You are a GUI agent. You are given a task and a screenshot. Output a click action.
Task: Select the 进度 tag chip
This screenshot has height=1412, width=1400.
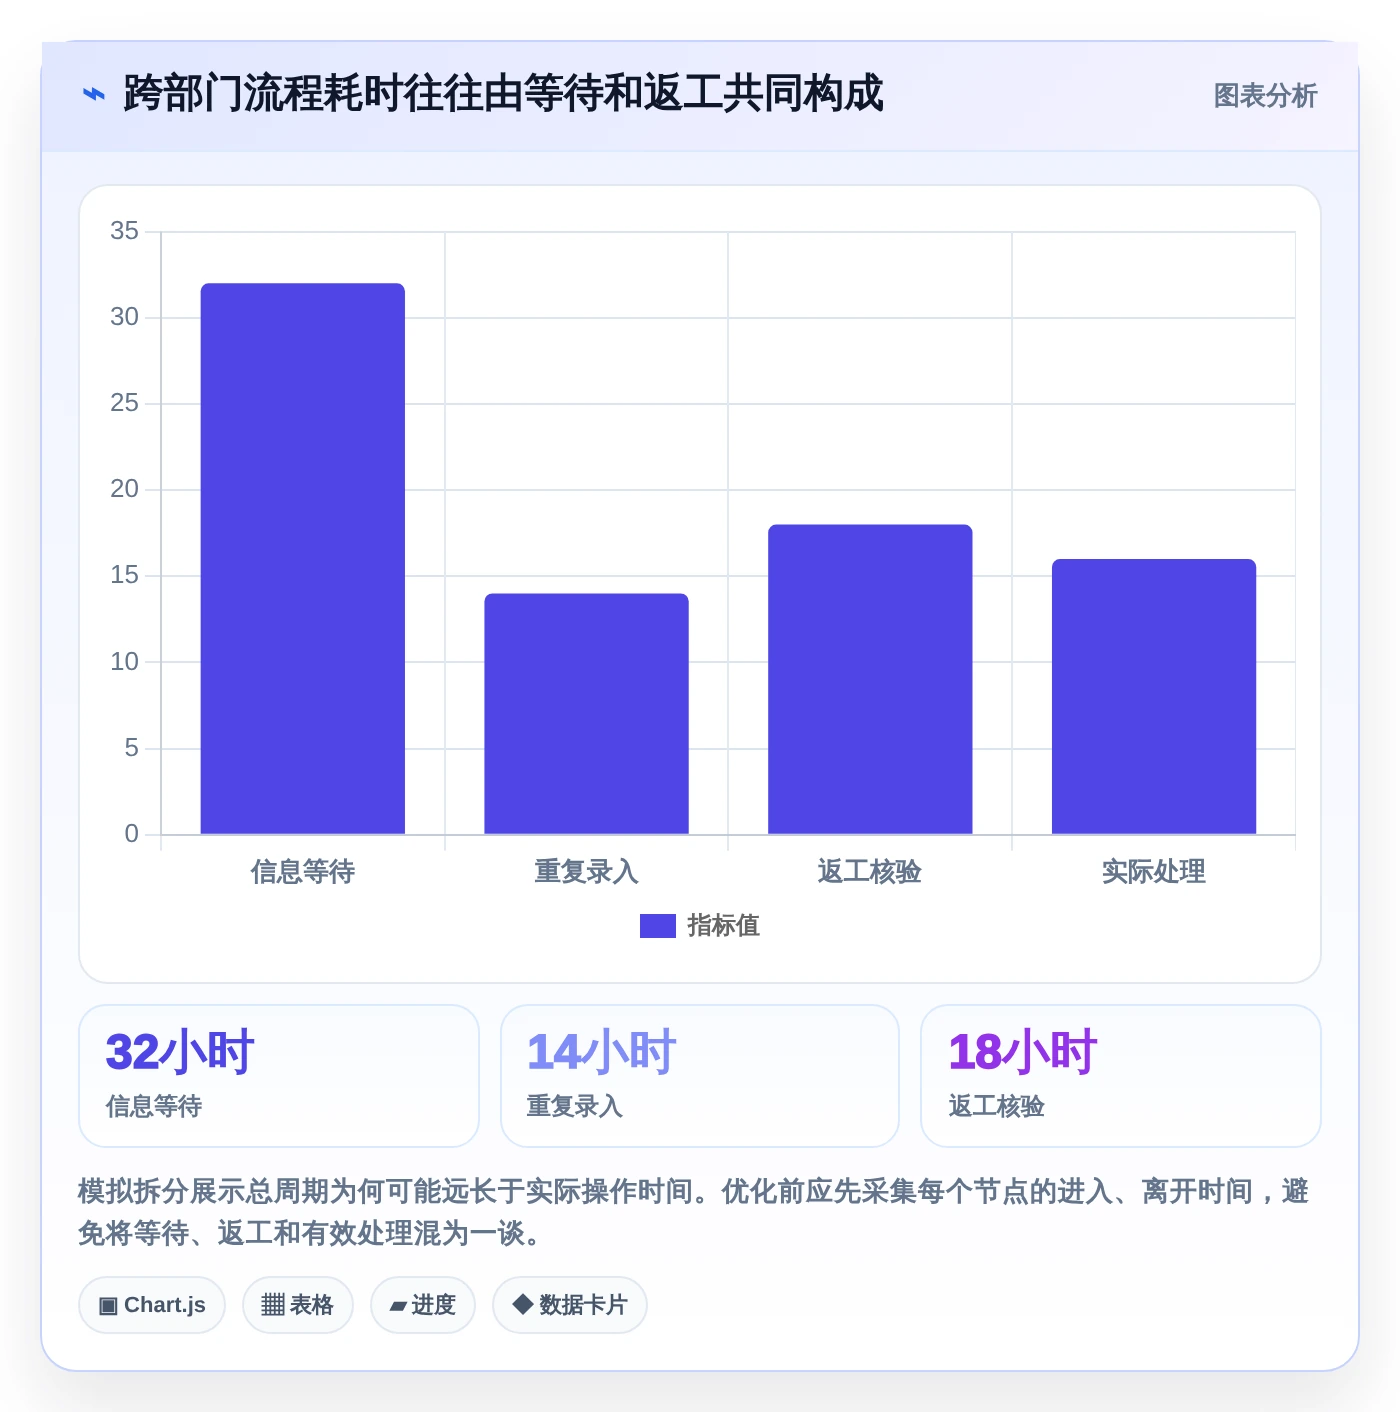click(x=423, y=1305)
